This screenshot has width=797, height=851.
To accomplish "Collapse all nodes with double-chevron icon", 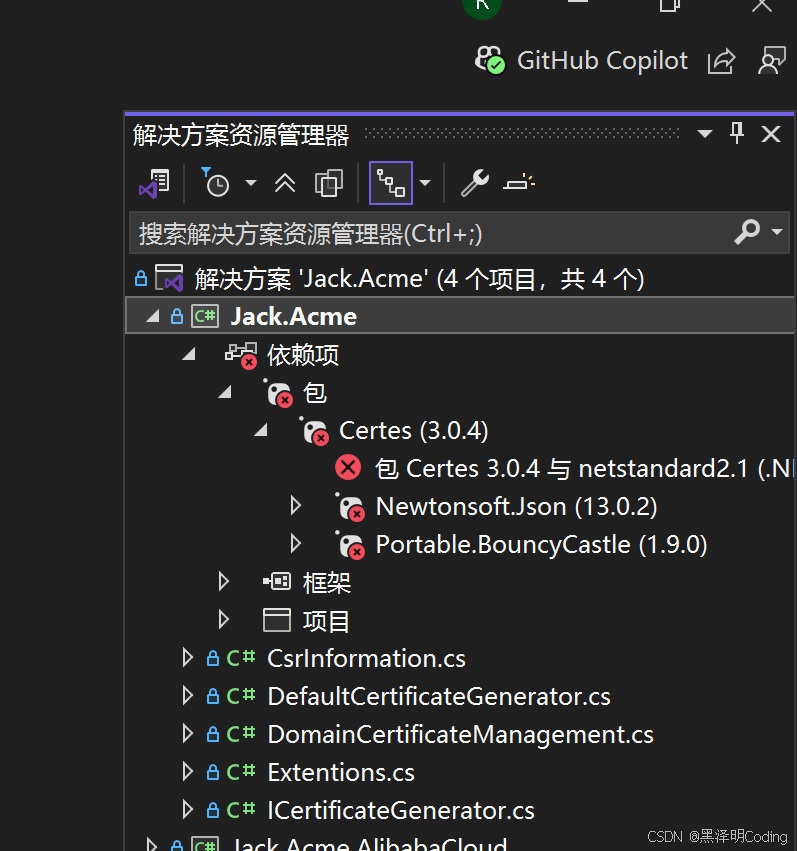I will pos(285,183).
